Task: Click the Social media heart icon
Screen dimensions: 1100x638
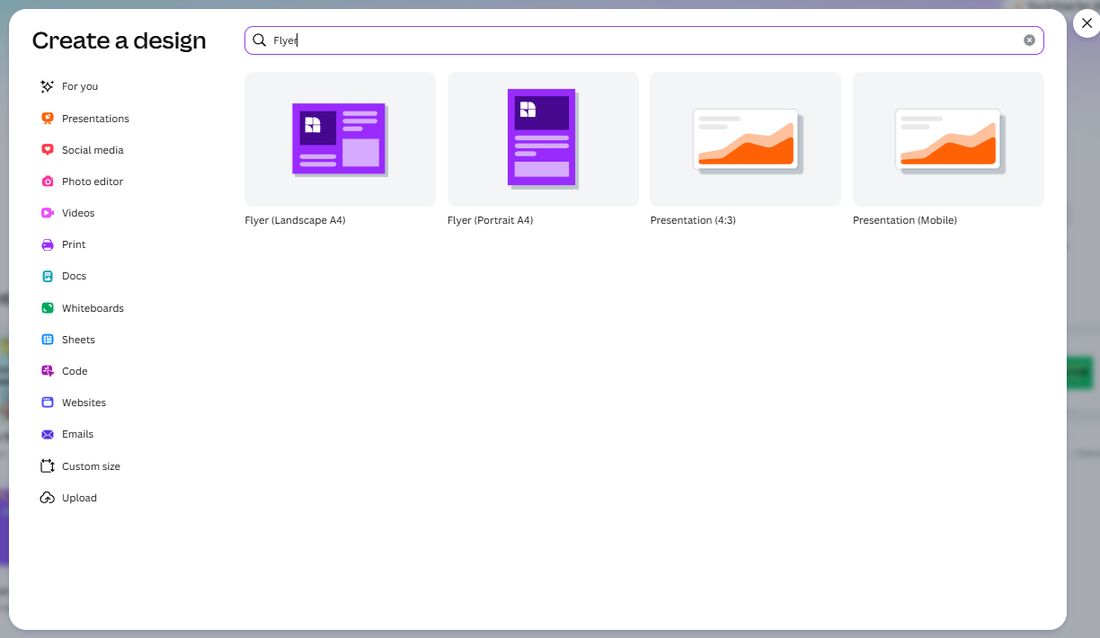Action: (47, 149)
